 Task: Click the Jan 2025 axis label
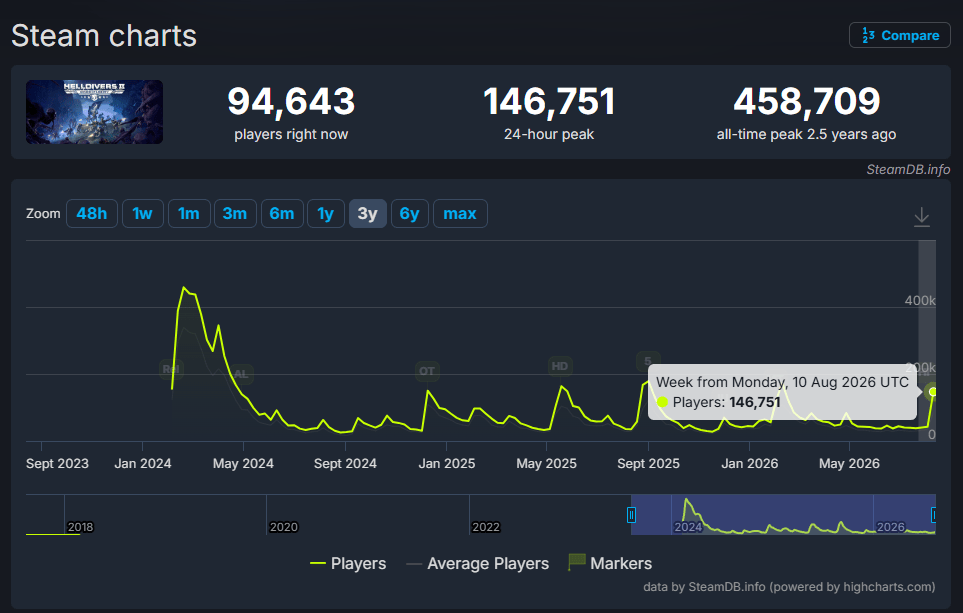[446, 463]
